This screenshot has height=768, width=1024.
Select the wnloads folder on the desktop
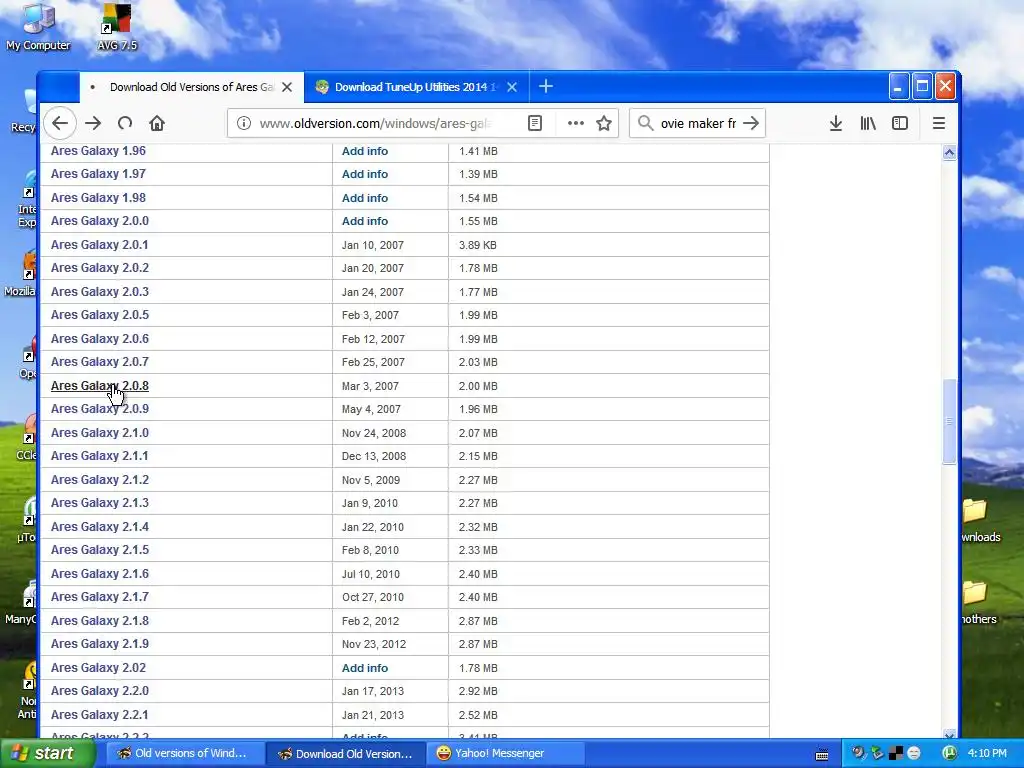click(x=979, y=520)
